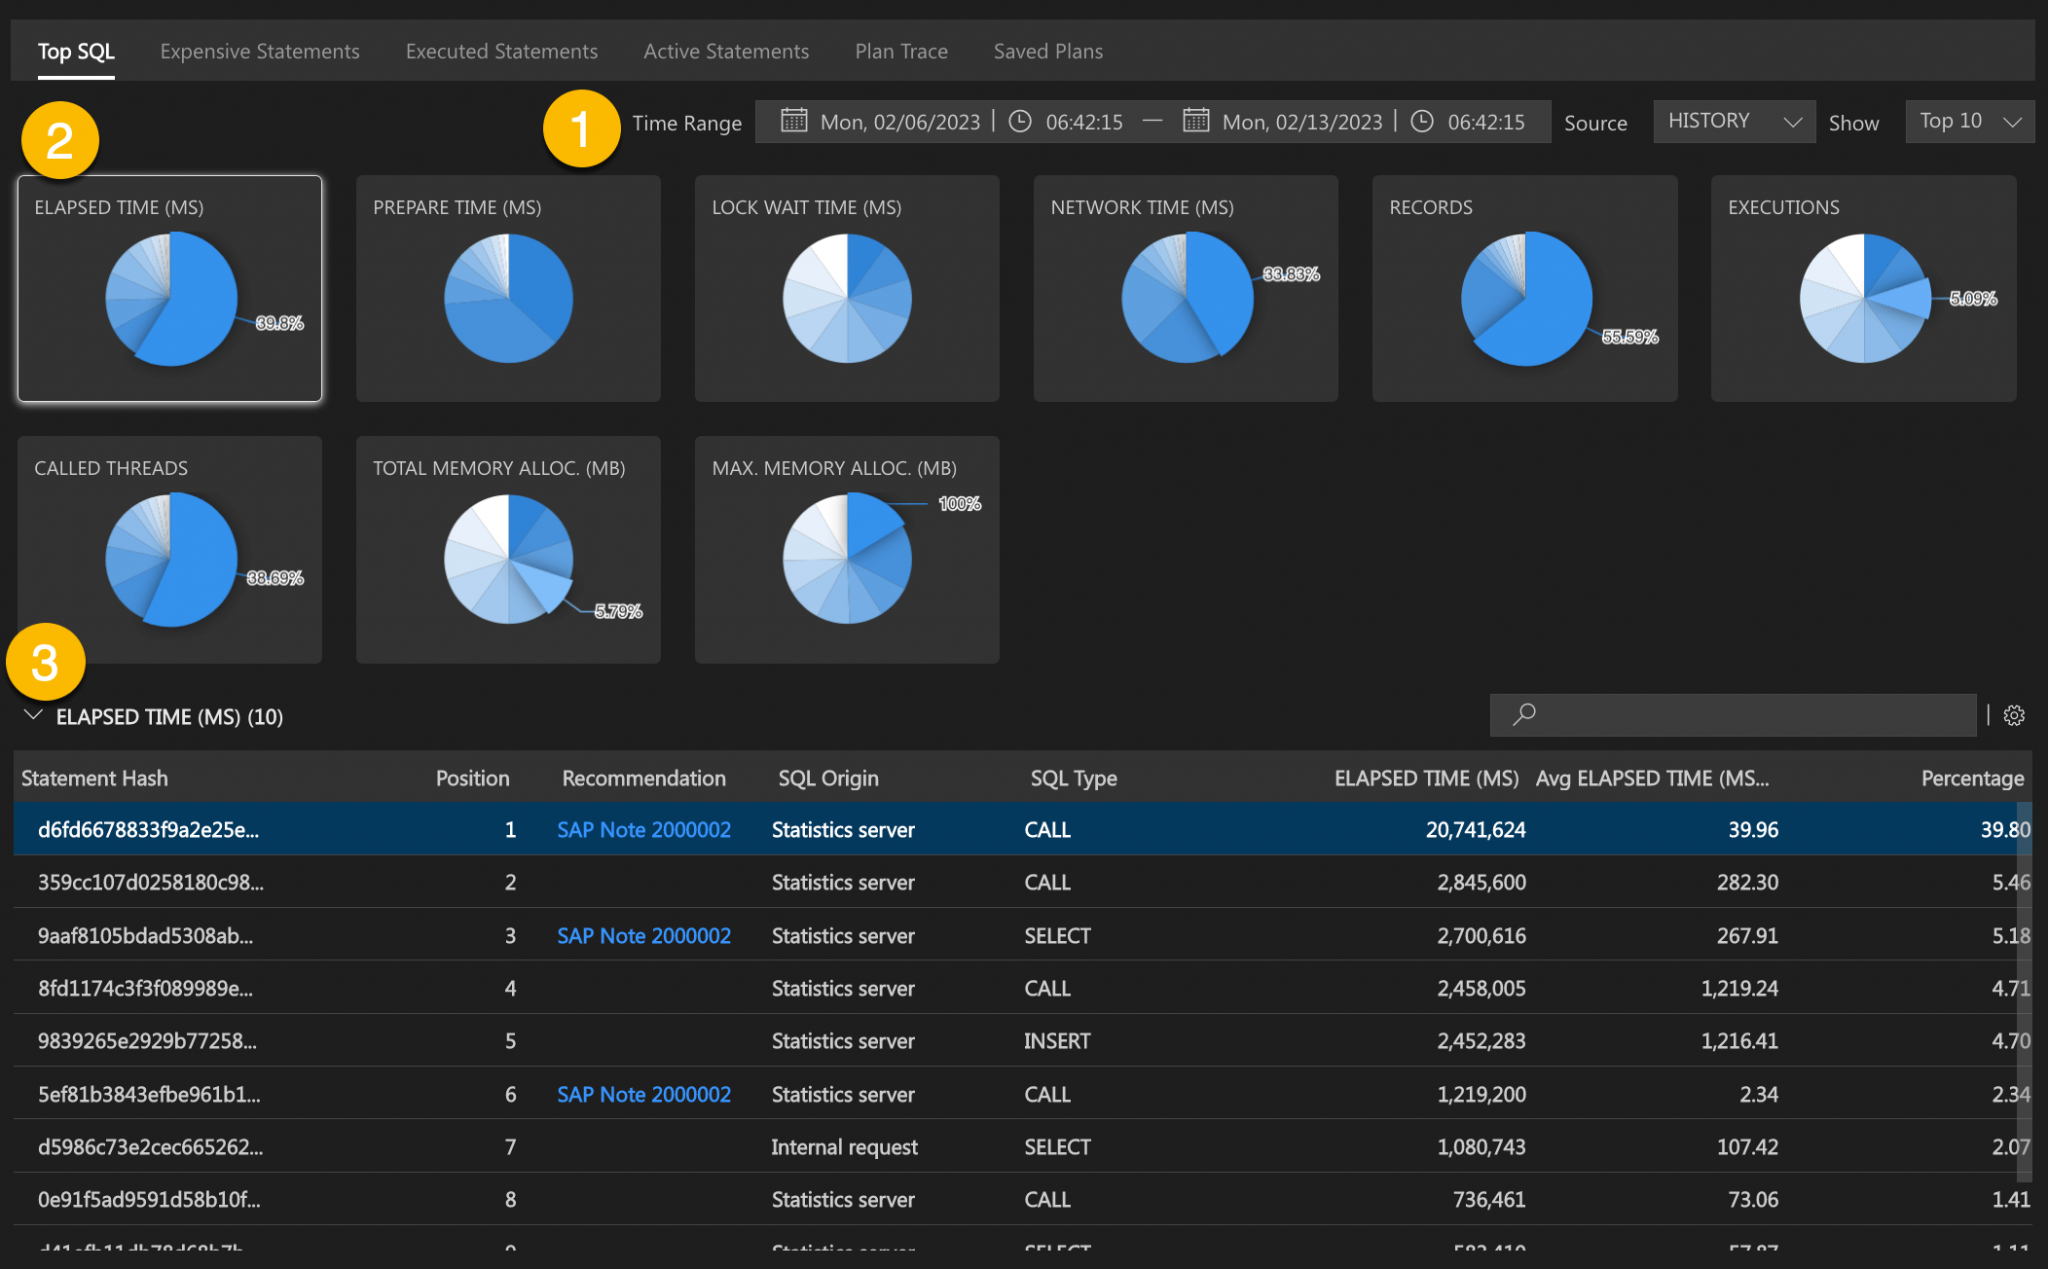The width and height of the screenshot is (2048, 1269).
Task: Select the Records pie chart card
Action: coord(1524,290)
